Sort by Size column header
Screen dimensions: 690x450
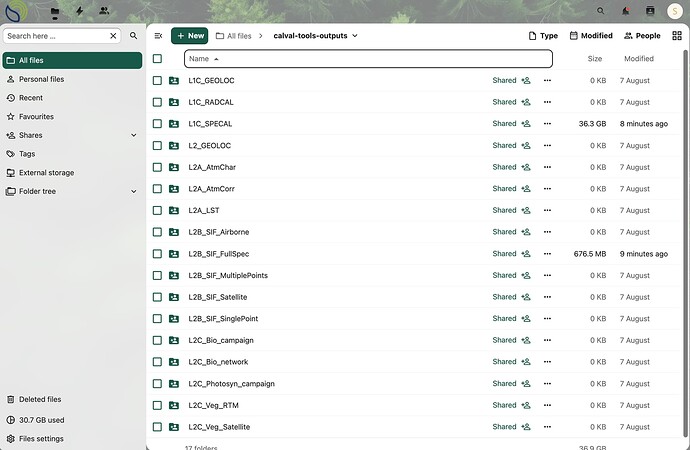point(595,59)
